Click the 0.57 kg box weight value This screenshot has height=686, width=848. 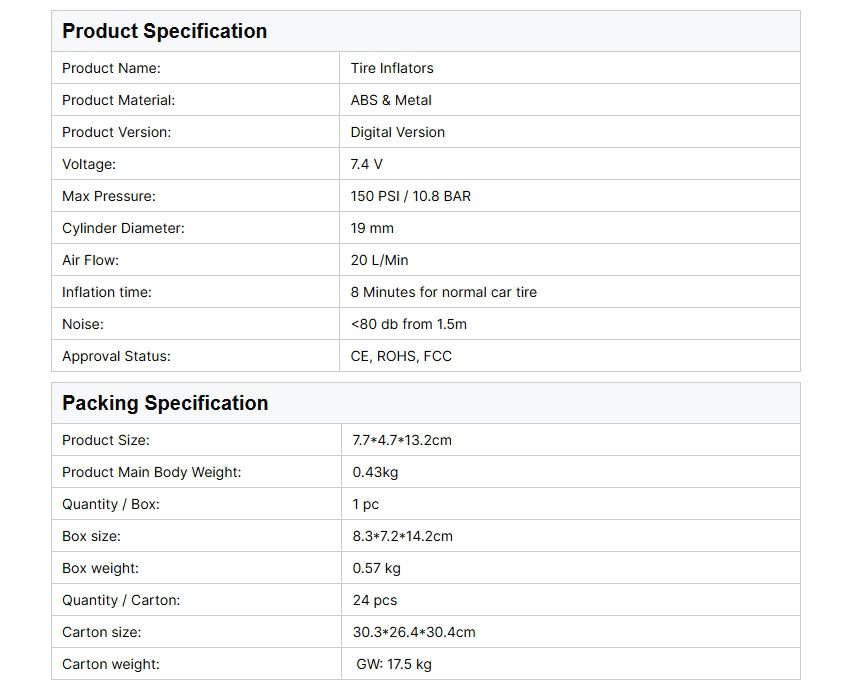376,568
